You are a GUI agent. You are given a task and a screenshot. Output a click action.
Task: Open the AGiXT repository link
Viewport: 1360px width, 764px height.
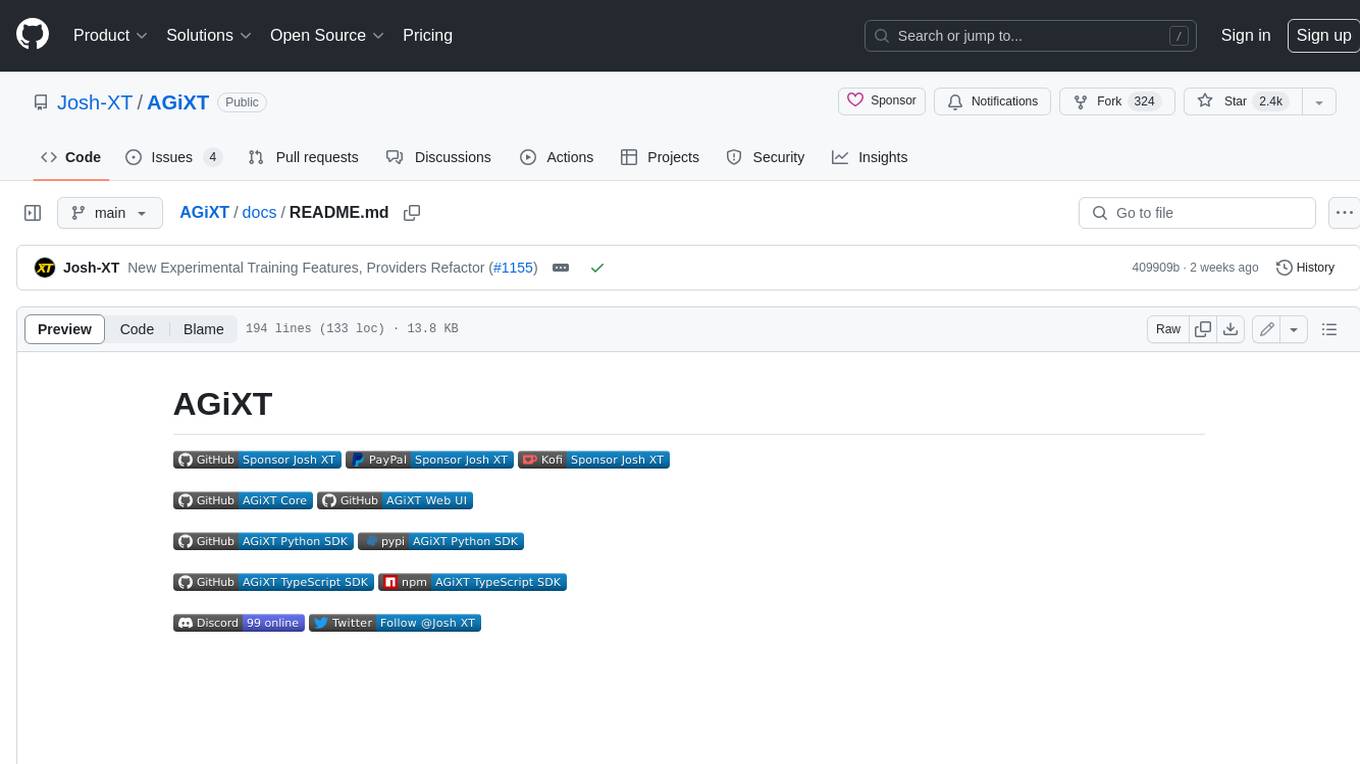pos(178,102)
